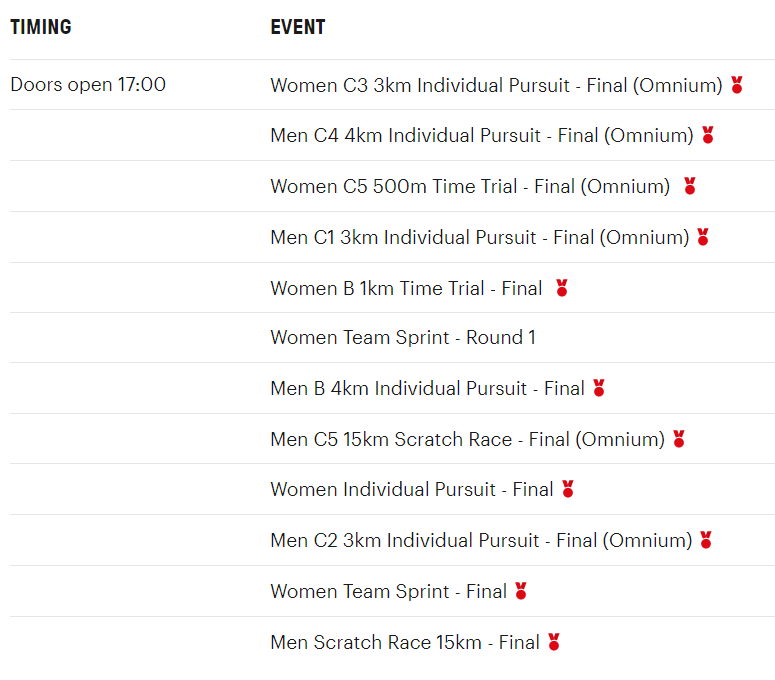Image resolution: width=775 pixels, height=680 pixels.
Task: Click medal icon next to Men B 4km Pursuit
Action: coord(599,388)
